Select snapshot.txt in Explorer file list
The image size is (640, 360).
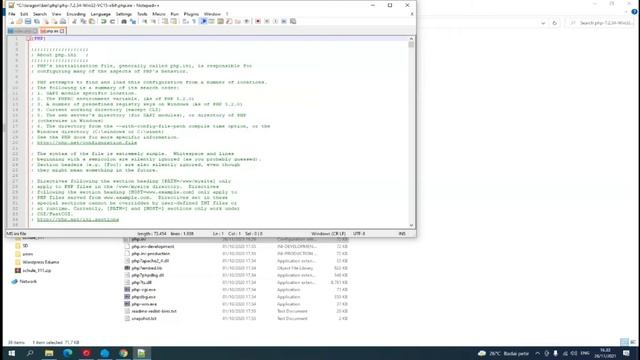(x=144, y=318)
